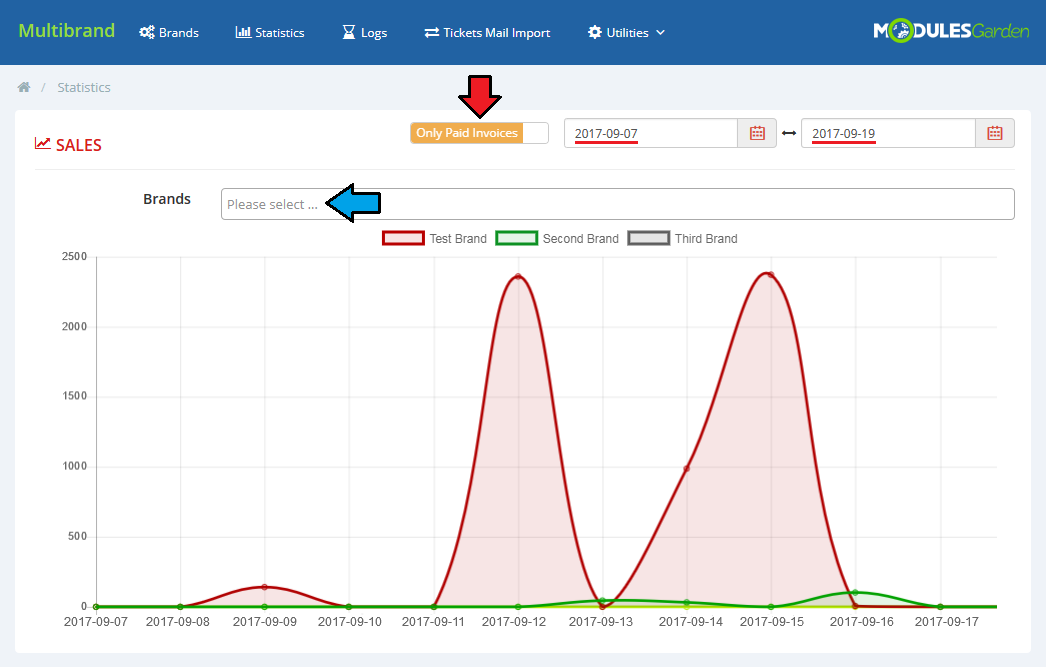Click the Second Brand point on 2017-09-16
The height and width of the screenshot is (667, 1046).
[x=855, y=592]
